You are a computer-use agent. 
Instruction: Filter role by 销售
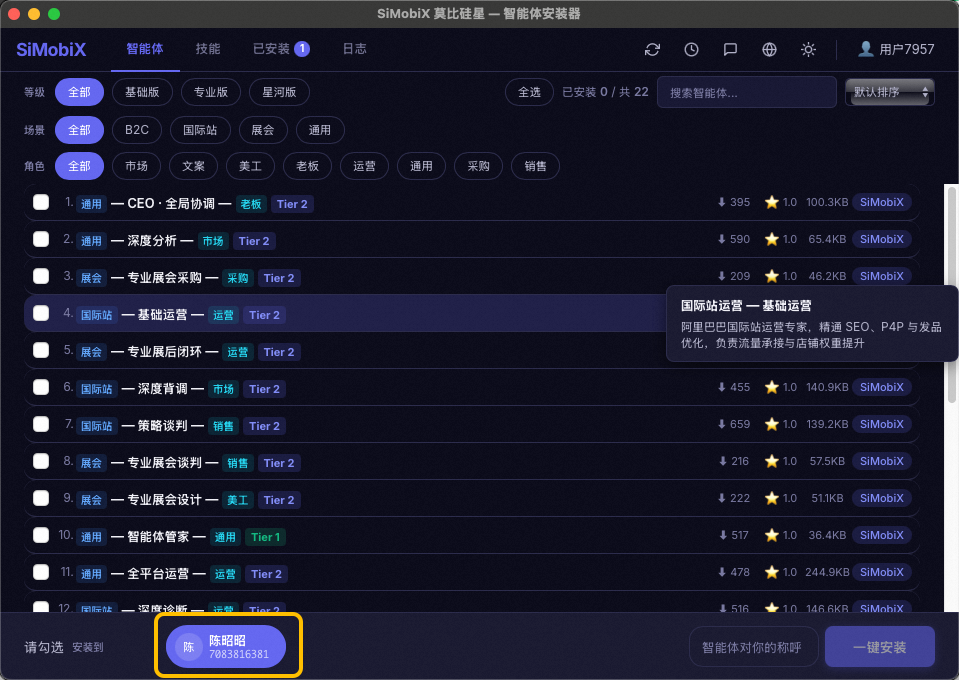535,166
